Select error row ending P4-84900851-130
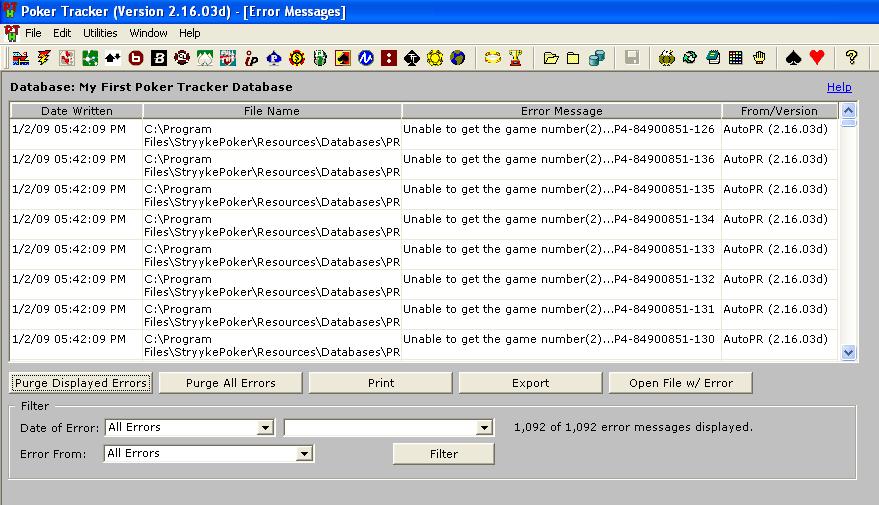Screen dimensions: 879x505 (424, 345)
